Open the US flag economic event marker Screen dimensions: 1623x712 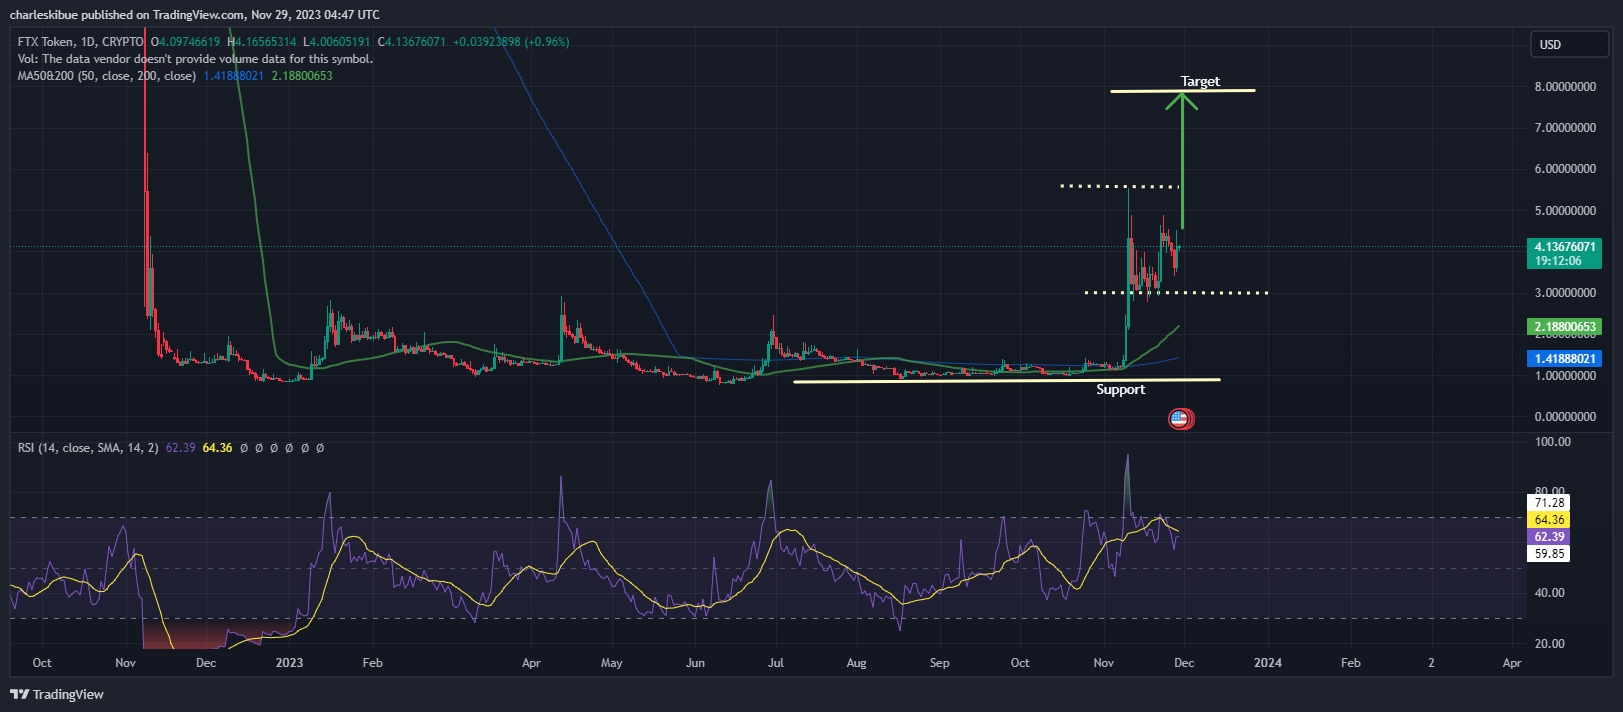click(x=1180, y=419)
